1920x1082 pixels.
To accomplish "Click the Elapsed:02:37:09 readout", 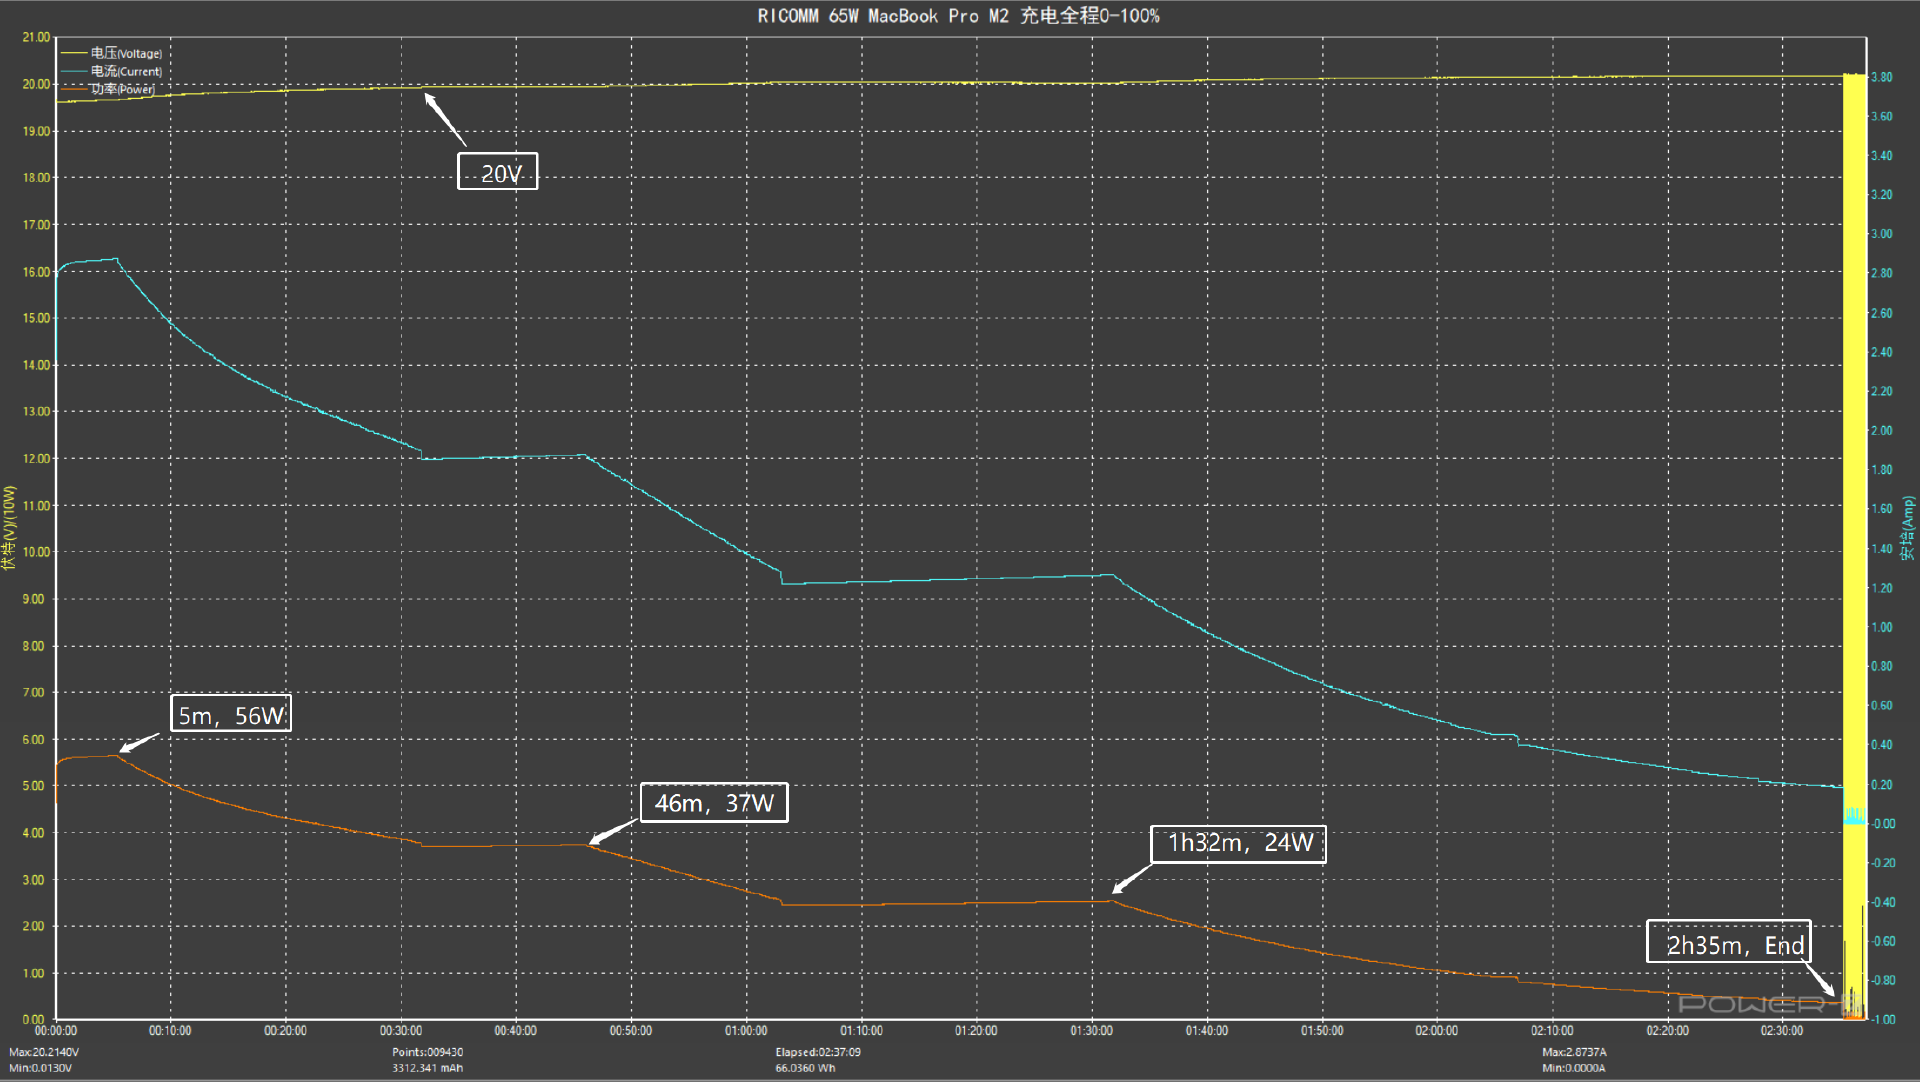I will click(x=818, y=1052).
